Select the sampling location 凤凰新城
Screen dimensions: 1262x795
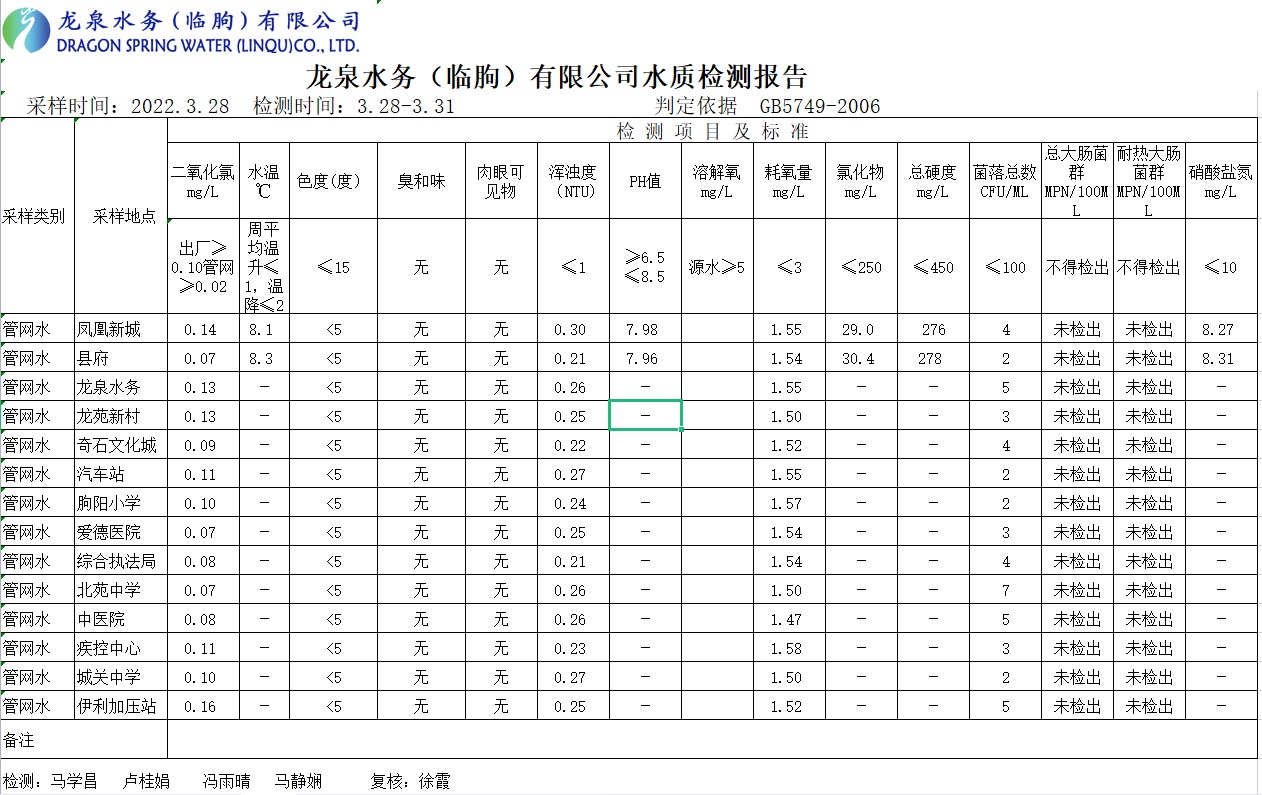pyautogui.click(x=121, y=329)
